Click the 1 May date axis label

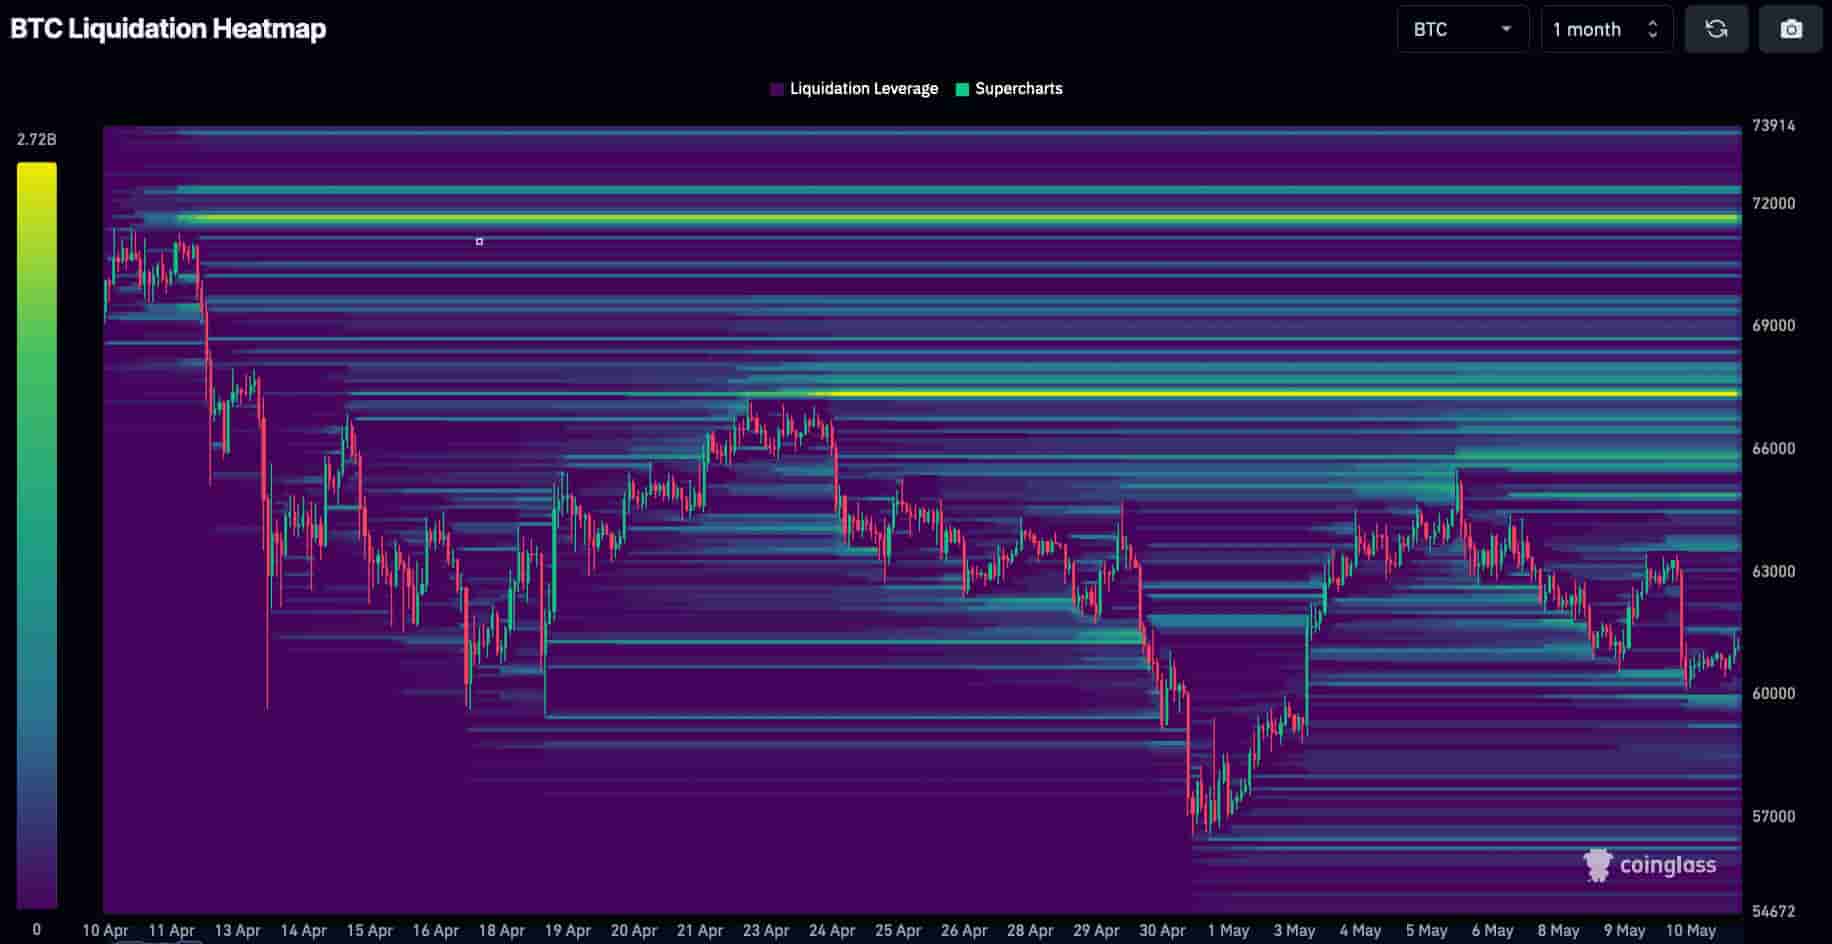pos(1228,930)
